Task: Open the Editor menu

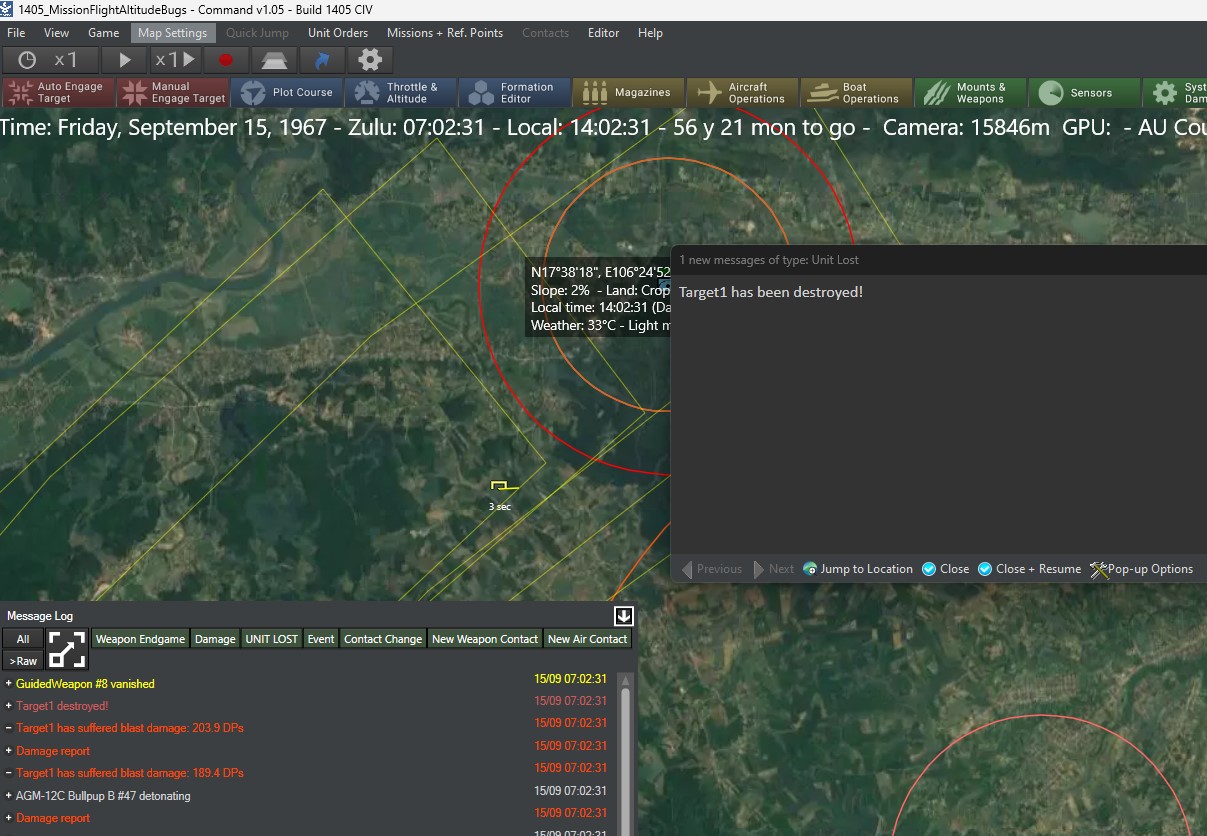Action: click(x=603, y=33)
